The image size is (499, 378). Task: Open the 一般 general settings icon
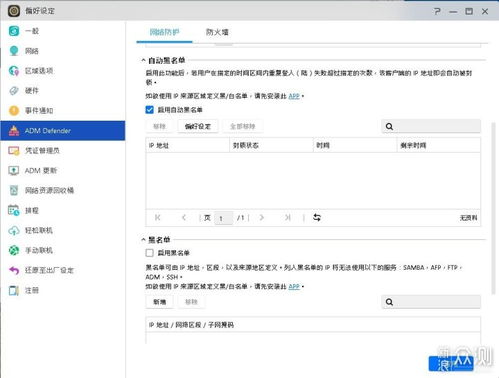pyautogui.click(x=14, y=31)
